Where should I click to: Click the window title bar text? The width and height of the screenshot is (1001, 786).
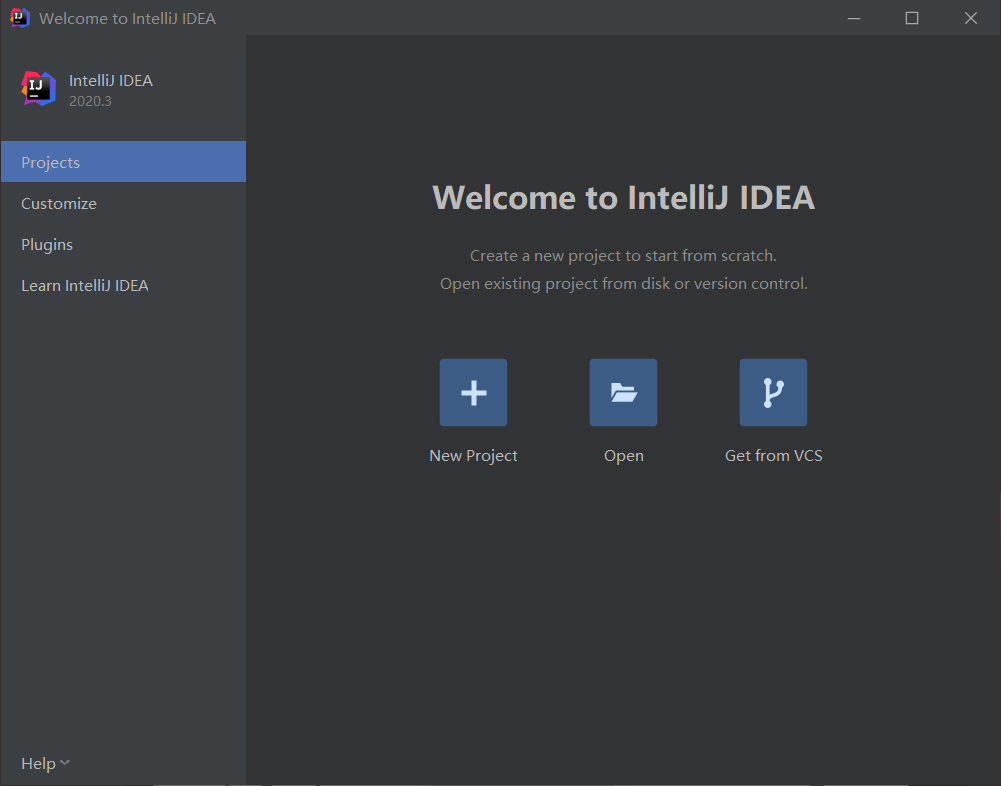(x=127, y=18)
